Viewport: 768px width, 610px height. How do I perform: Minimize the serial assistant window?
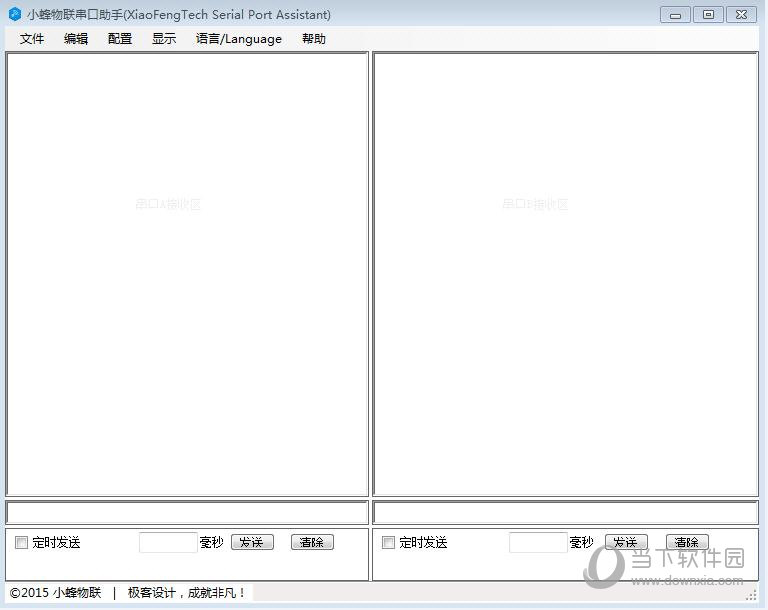coord(675,15)
